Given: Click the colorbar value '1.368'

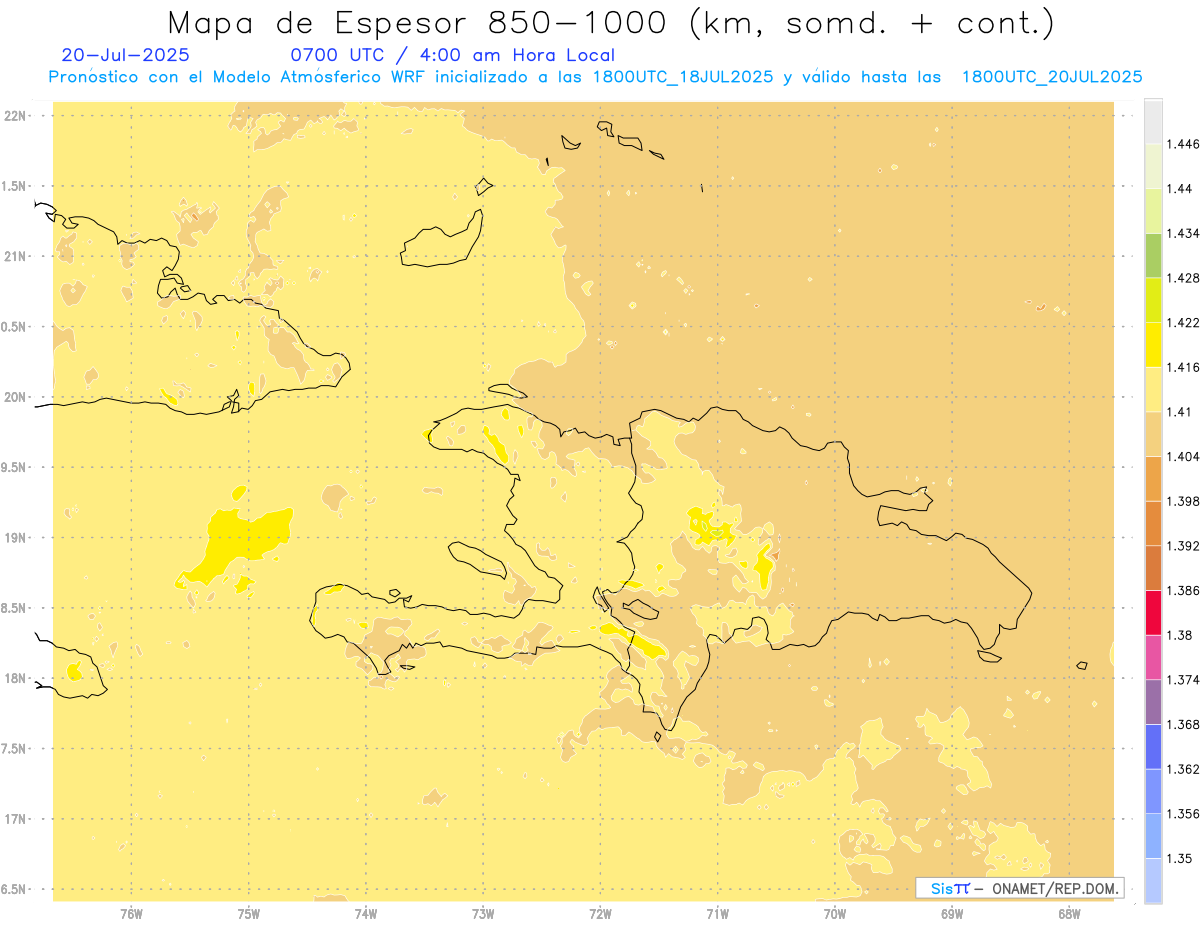Looking at the screenshot, I should point(1183,724).
